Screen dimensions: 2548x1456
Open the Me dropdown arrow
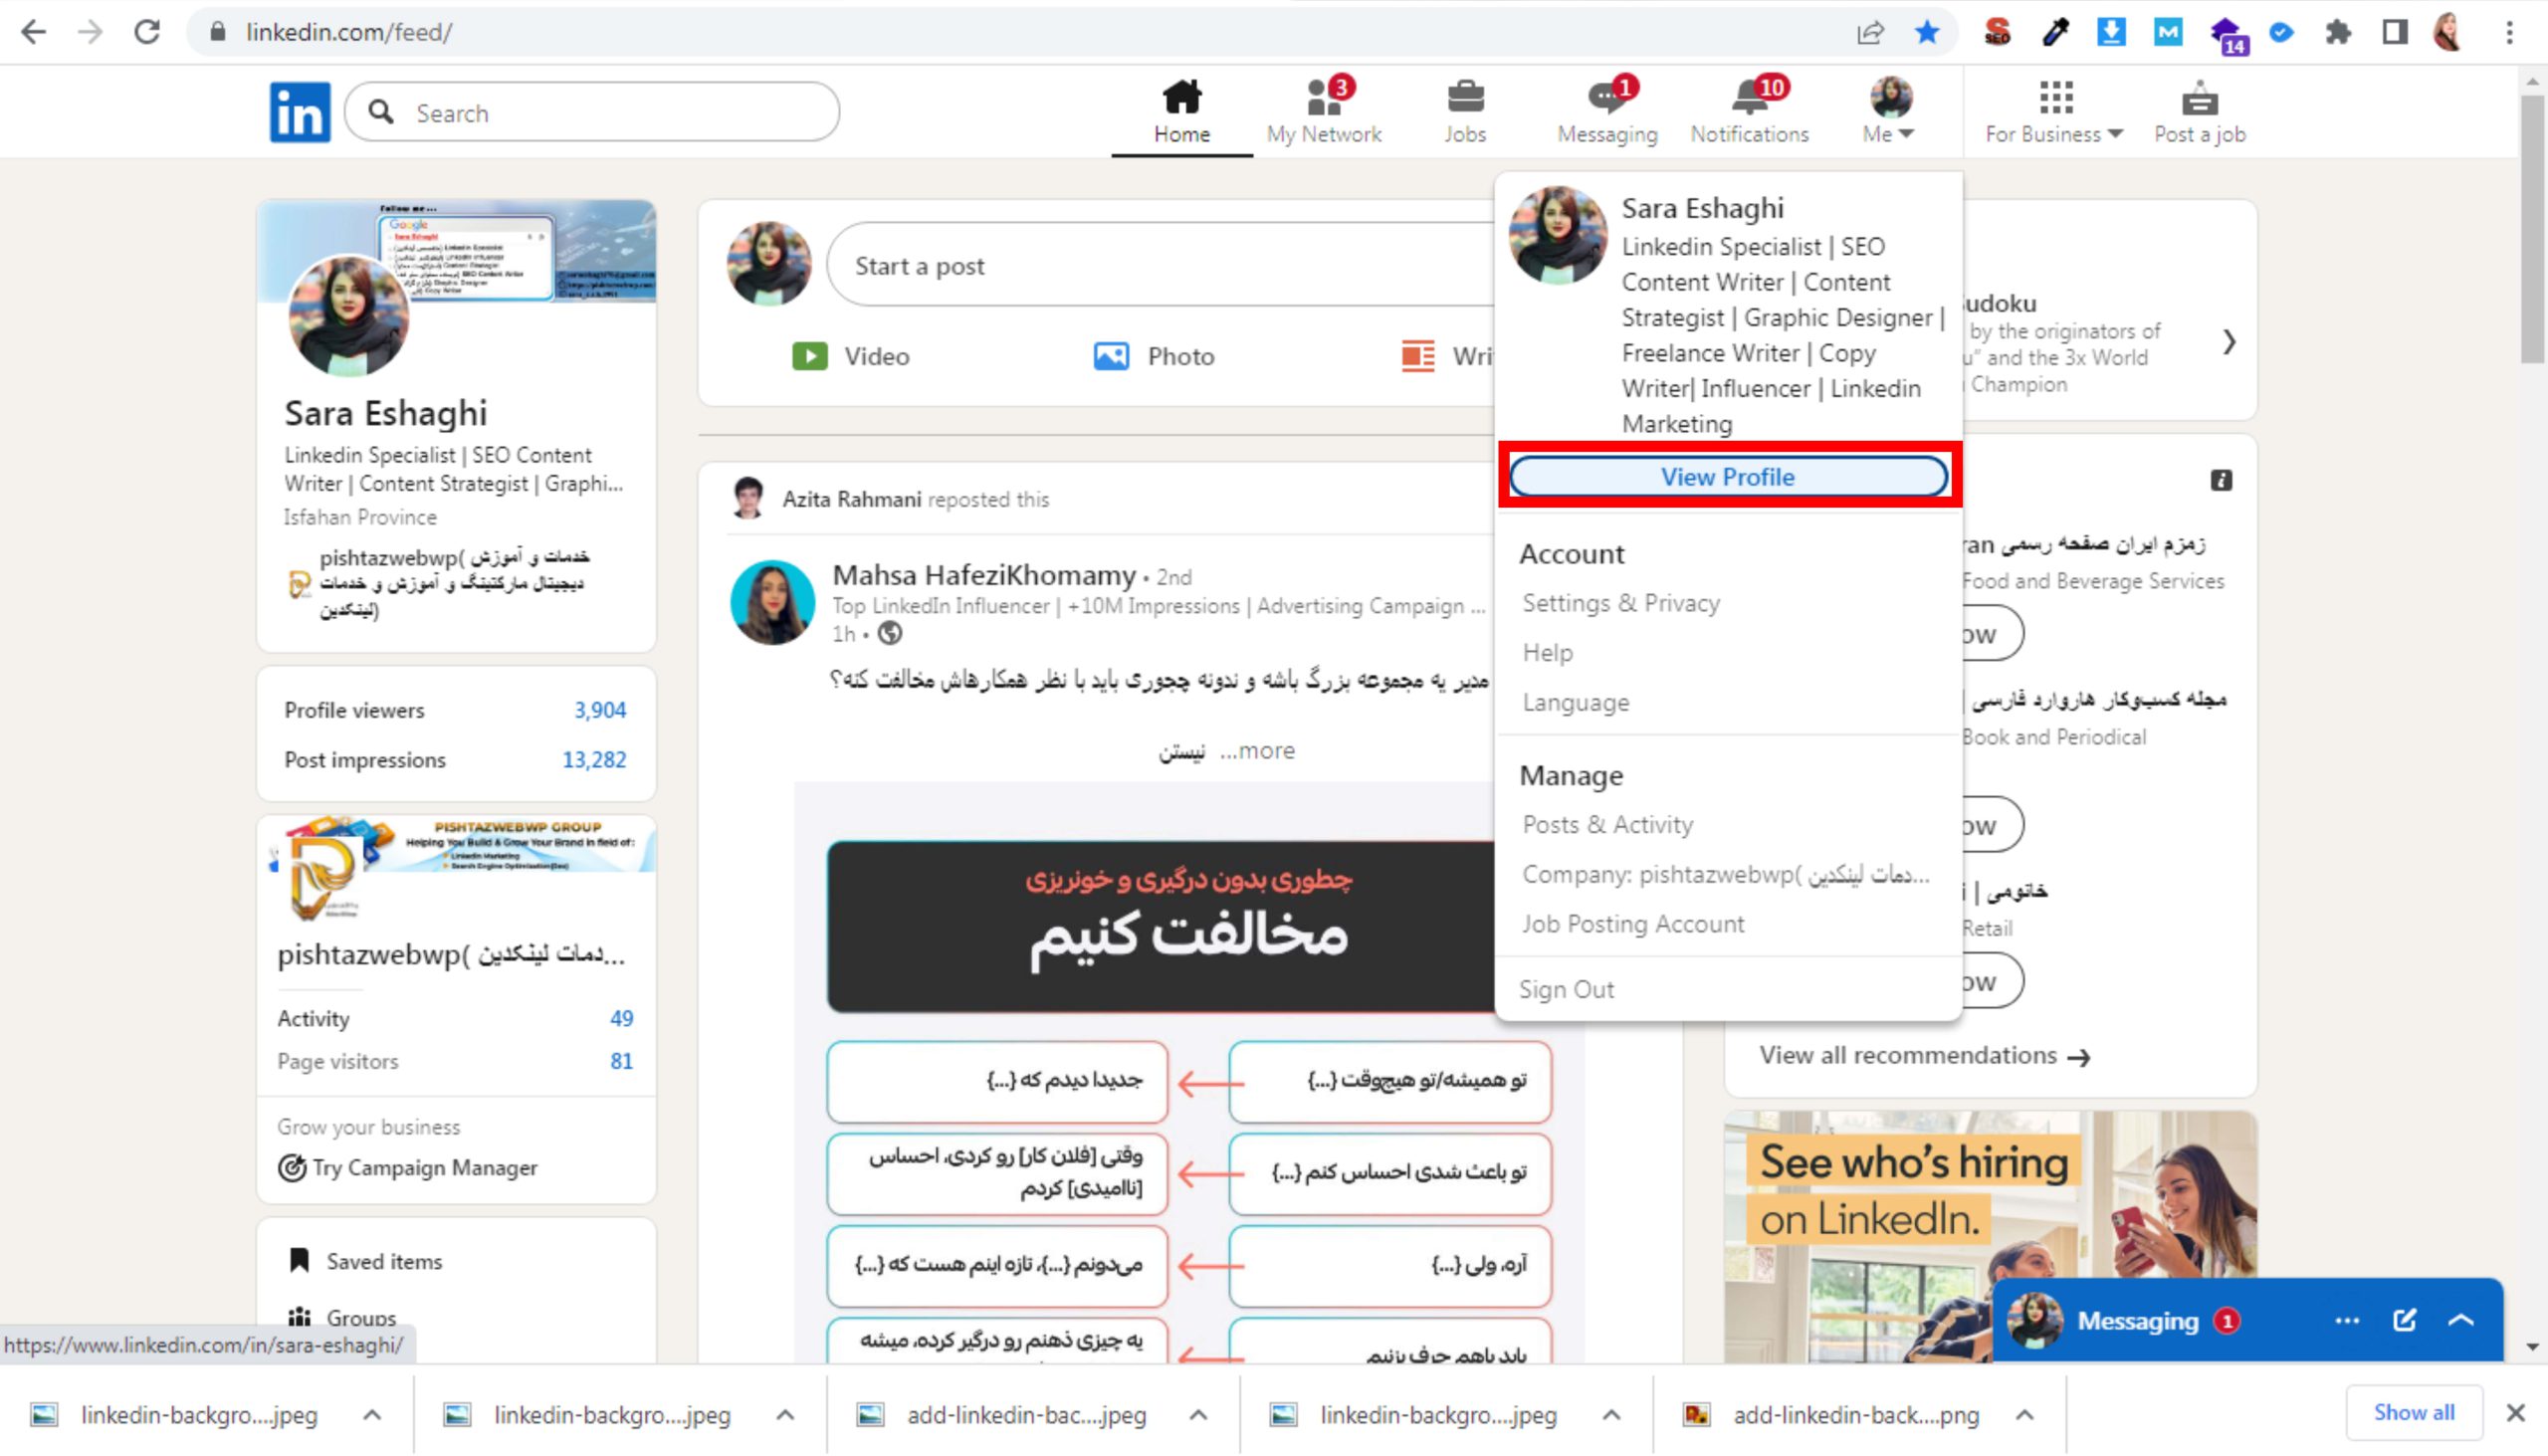(x=1905, y=134)
